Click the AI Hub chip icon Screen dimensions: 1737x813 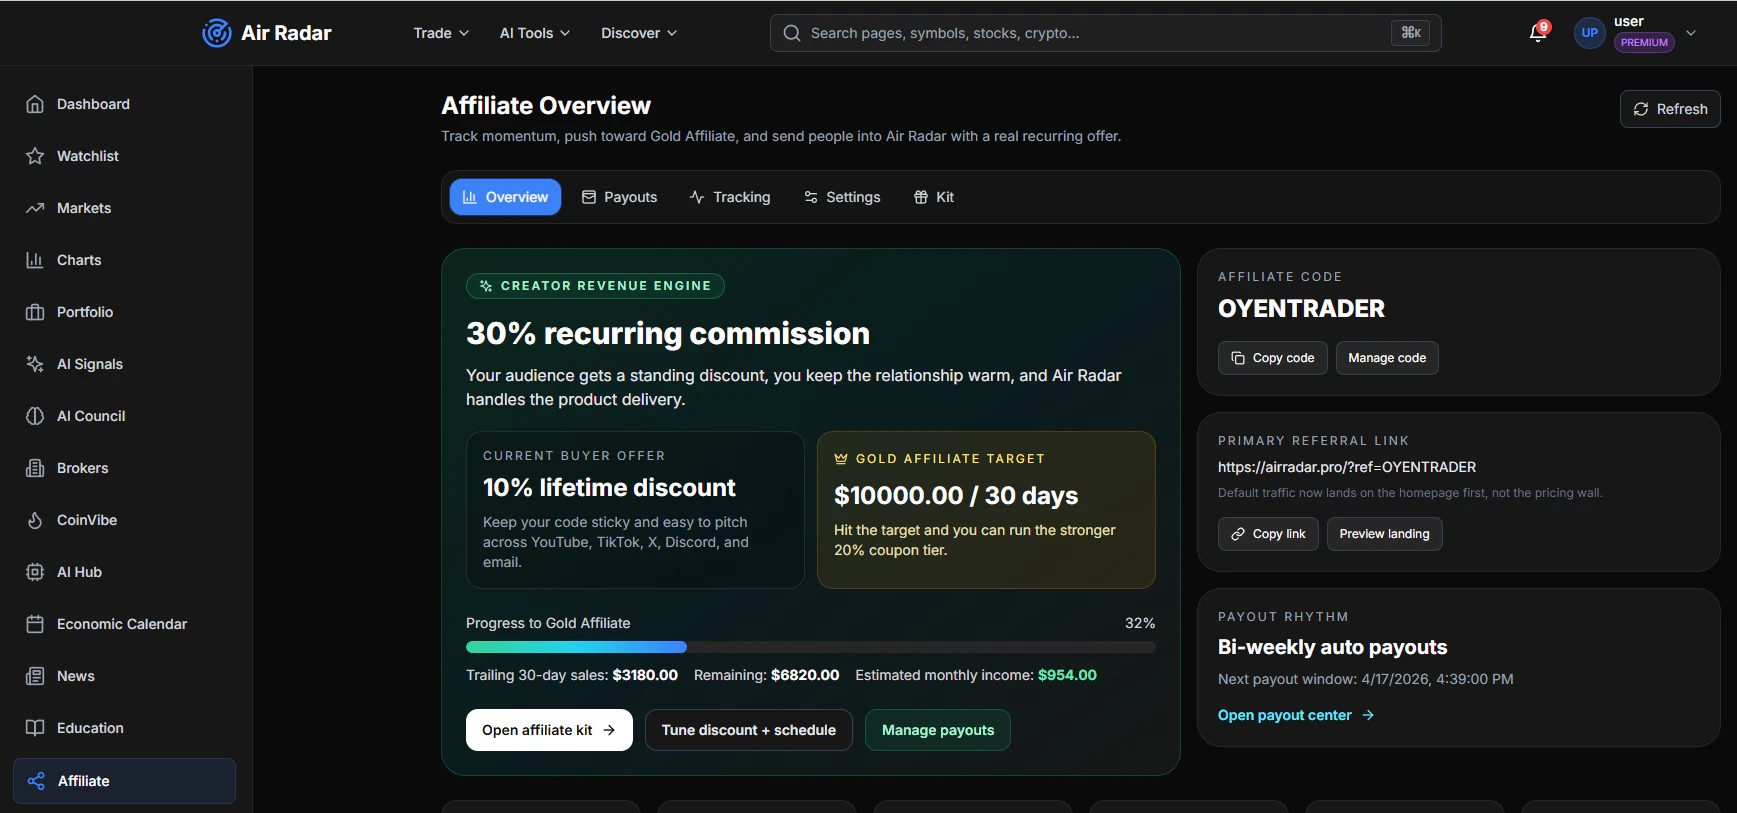[35, 572]
